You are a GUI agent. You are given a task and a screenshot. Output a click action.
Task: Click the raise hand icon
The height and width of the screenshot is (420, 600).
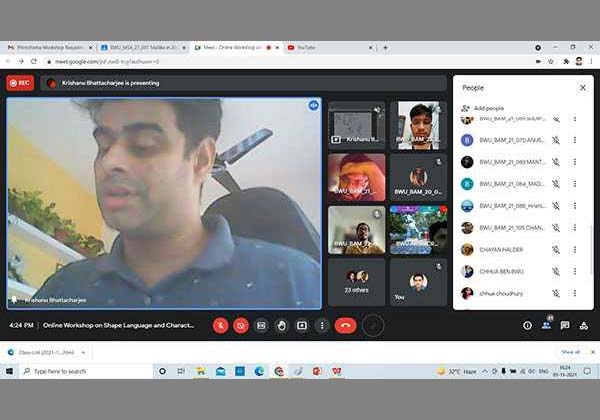tap(282, 325)
